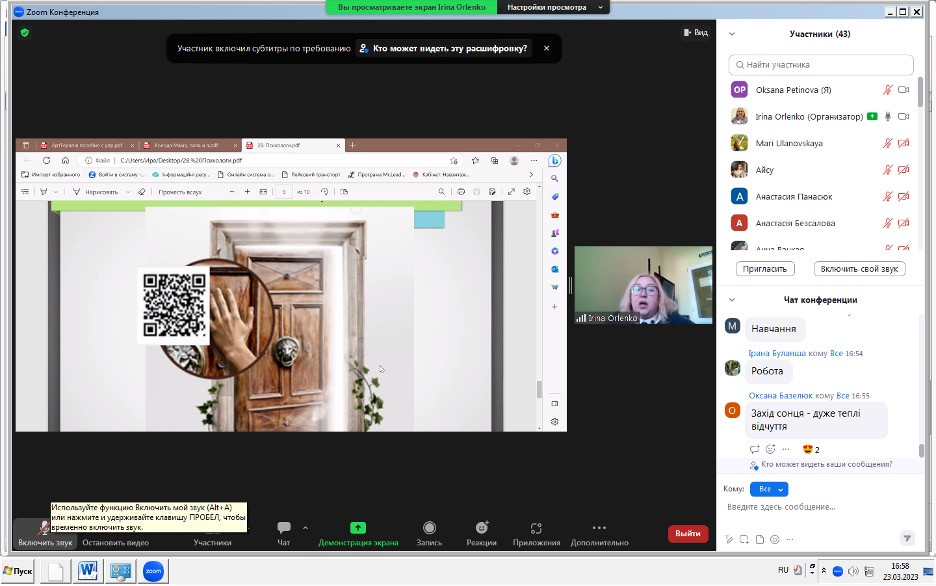
Task: Click the Zoom icon in the taskbar
Action: [x=153, y=571]
